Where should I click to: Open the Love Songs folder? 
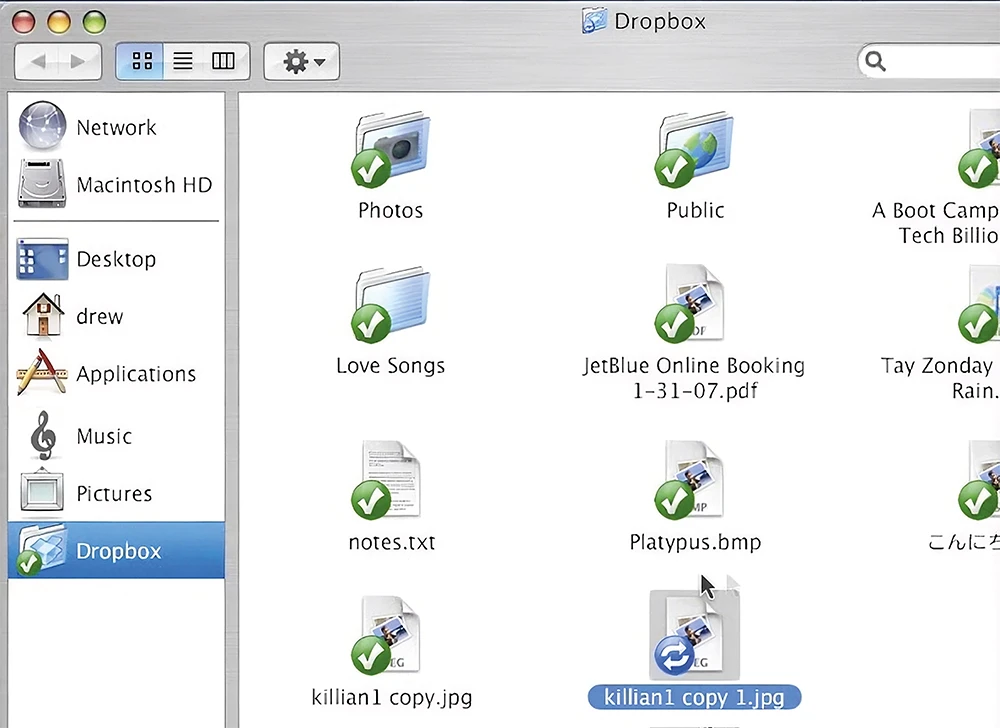(391, 305)
